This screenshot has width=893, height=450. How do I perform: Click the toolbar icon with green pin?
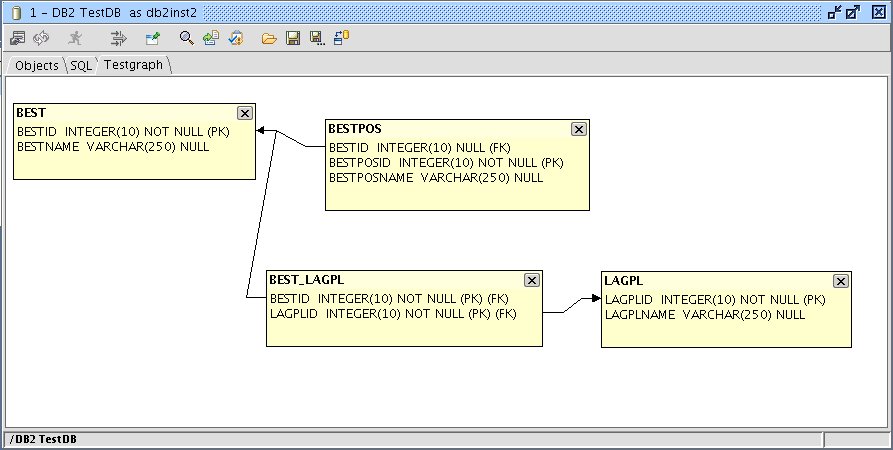coord(152,38)
